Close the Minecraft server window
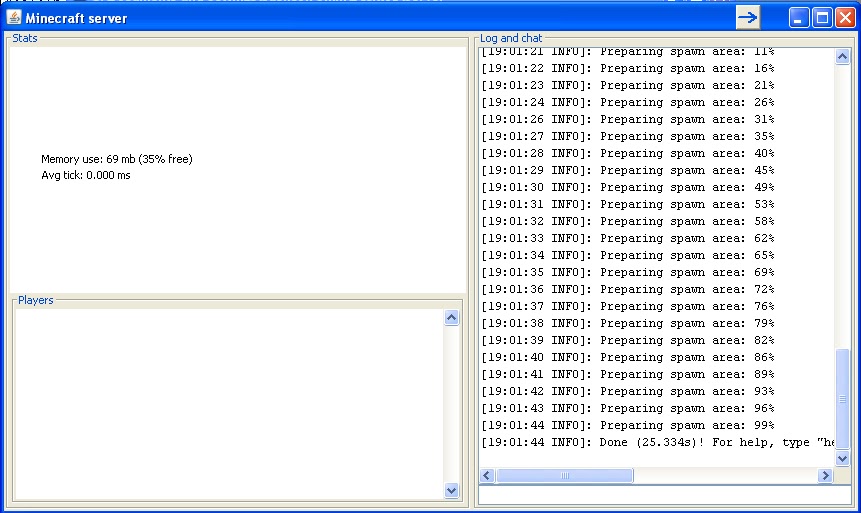The width and height of the screenshot is (861, 513). coord(846,18)
